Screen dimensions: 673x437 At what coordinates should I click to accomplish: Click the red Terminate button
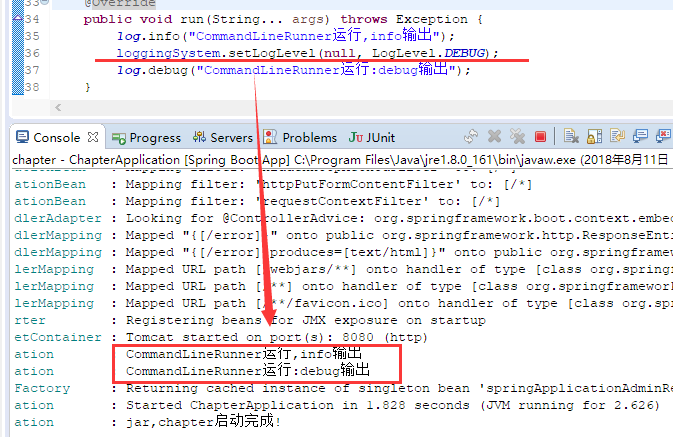540,137
